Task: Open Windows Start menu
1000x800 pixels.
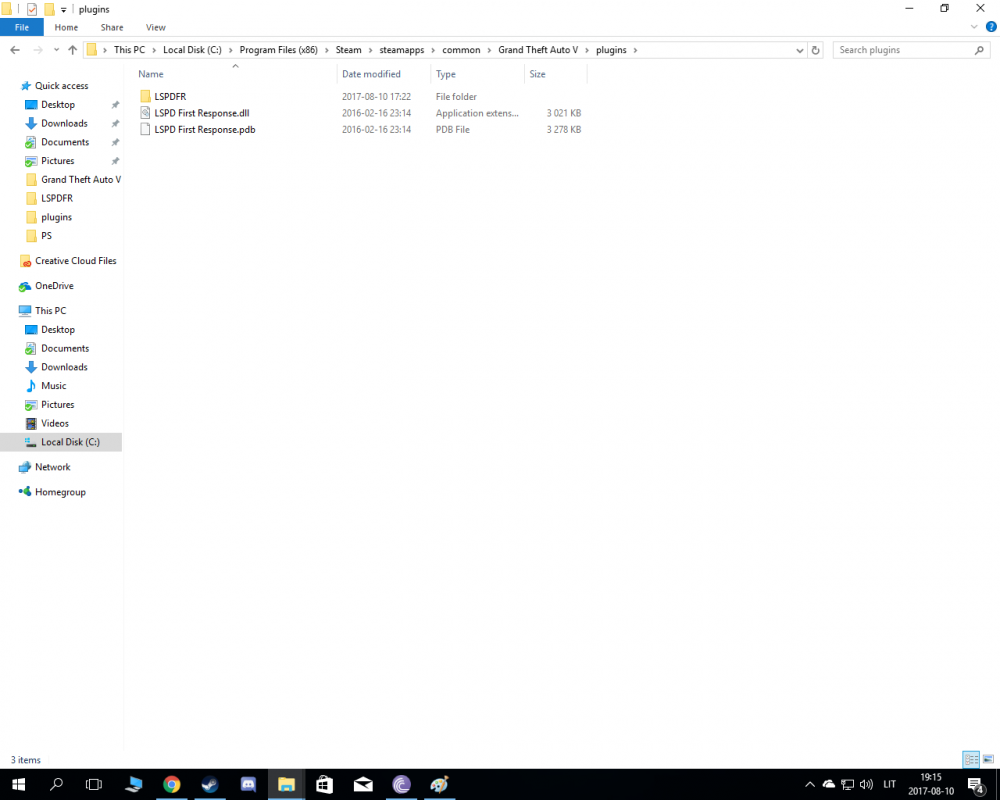Action: tap(18, 784)
